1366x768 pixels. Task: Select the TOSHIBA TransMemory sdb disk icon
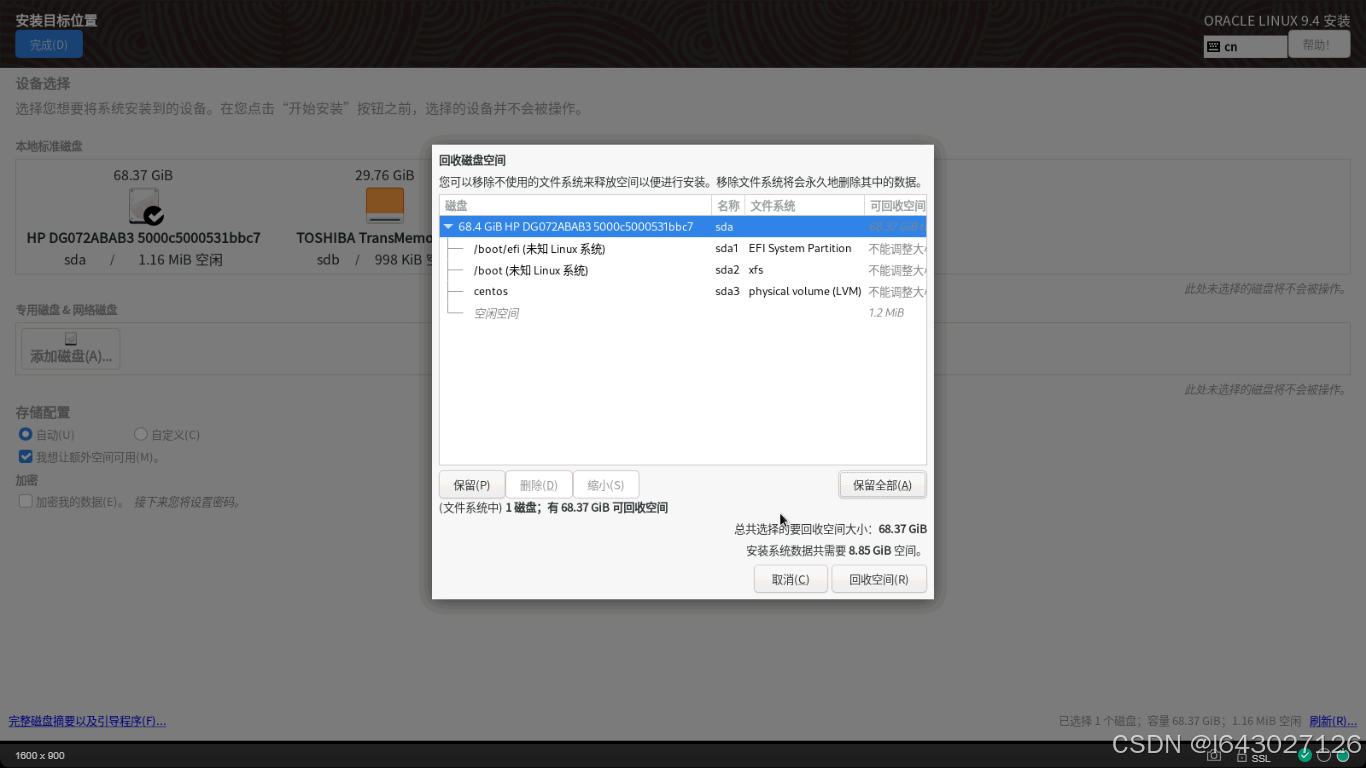click(385, 206)
